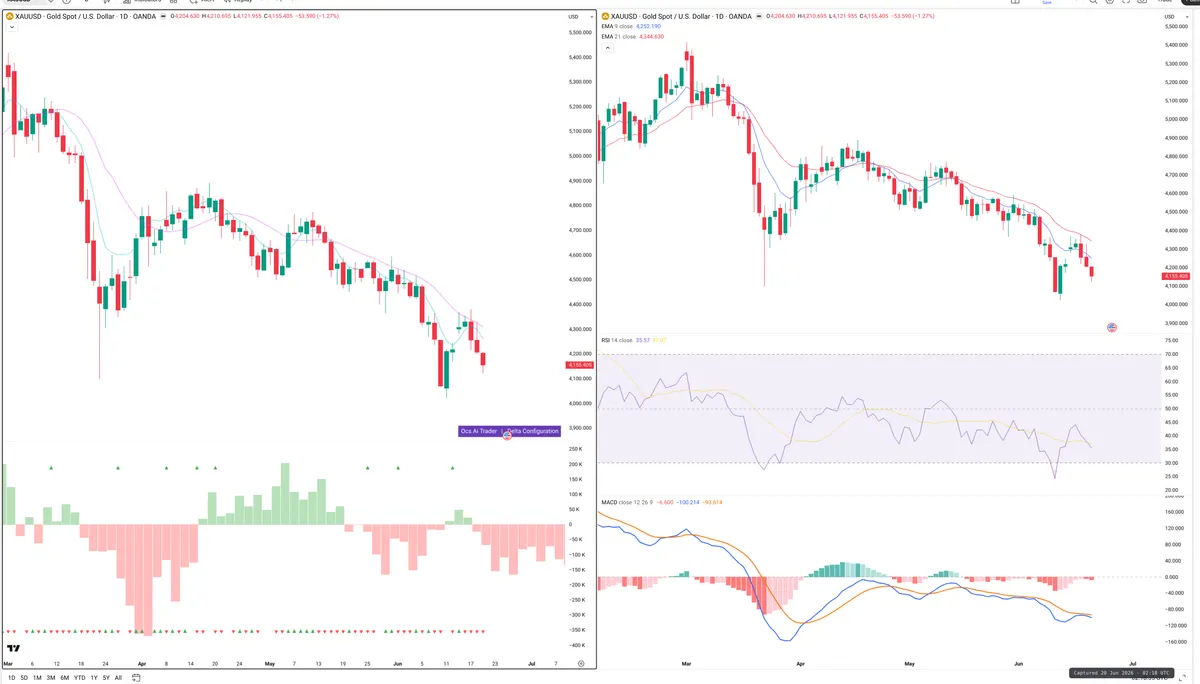Click MACD value -100.214 in legend

[689, 501]
